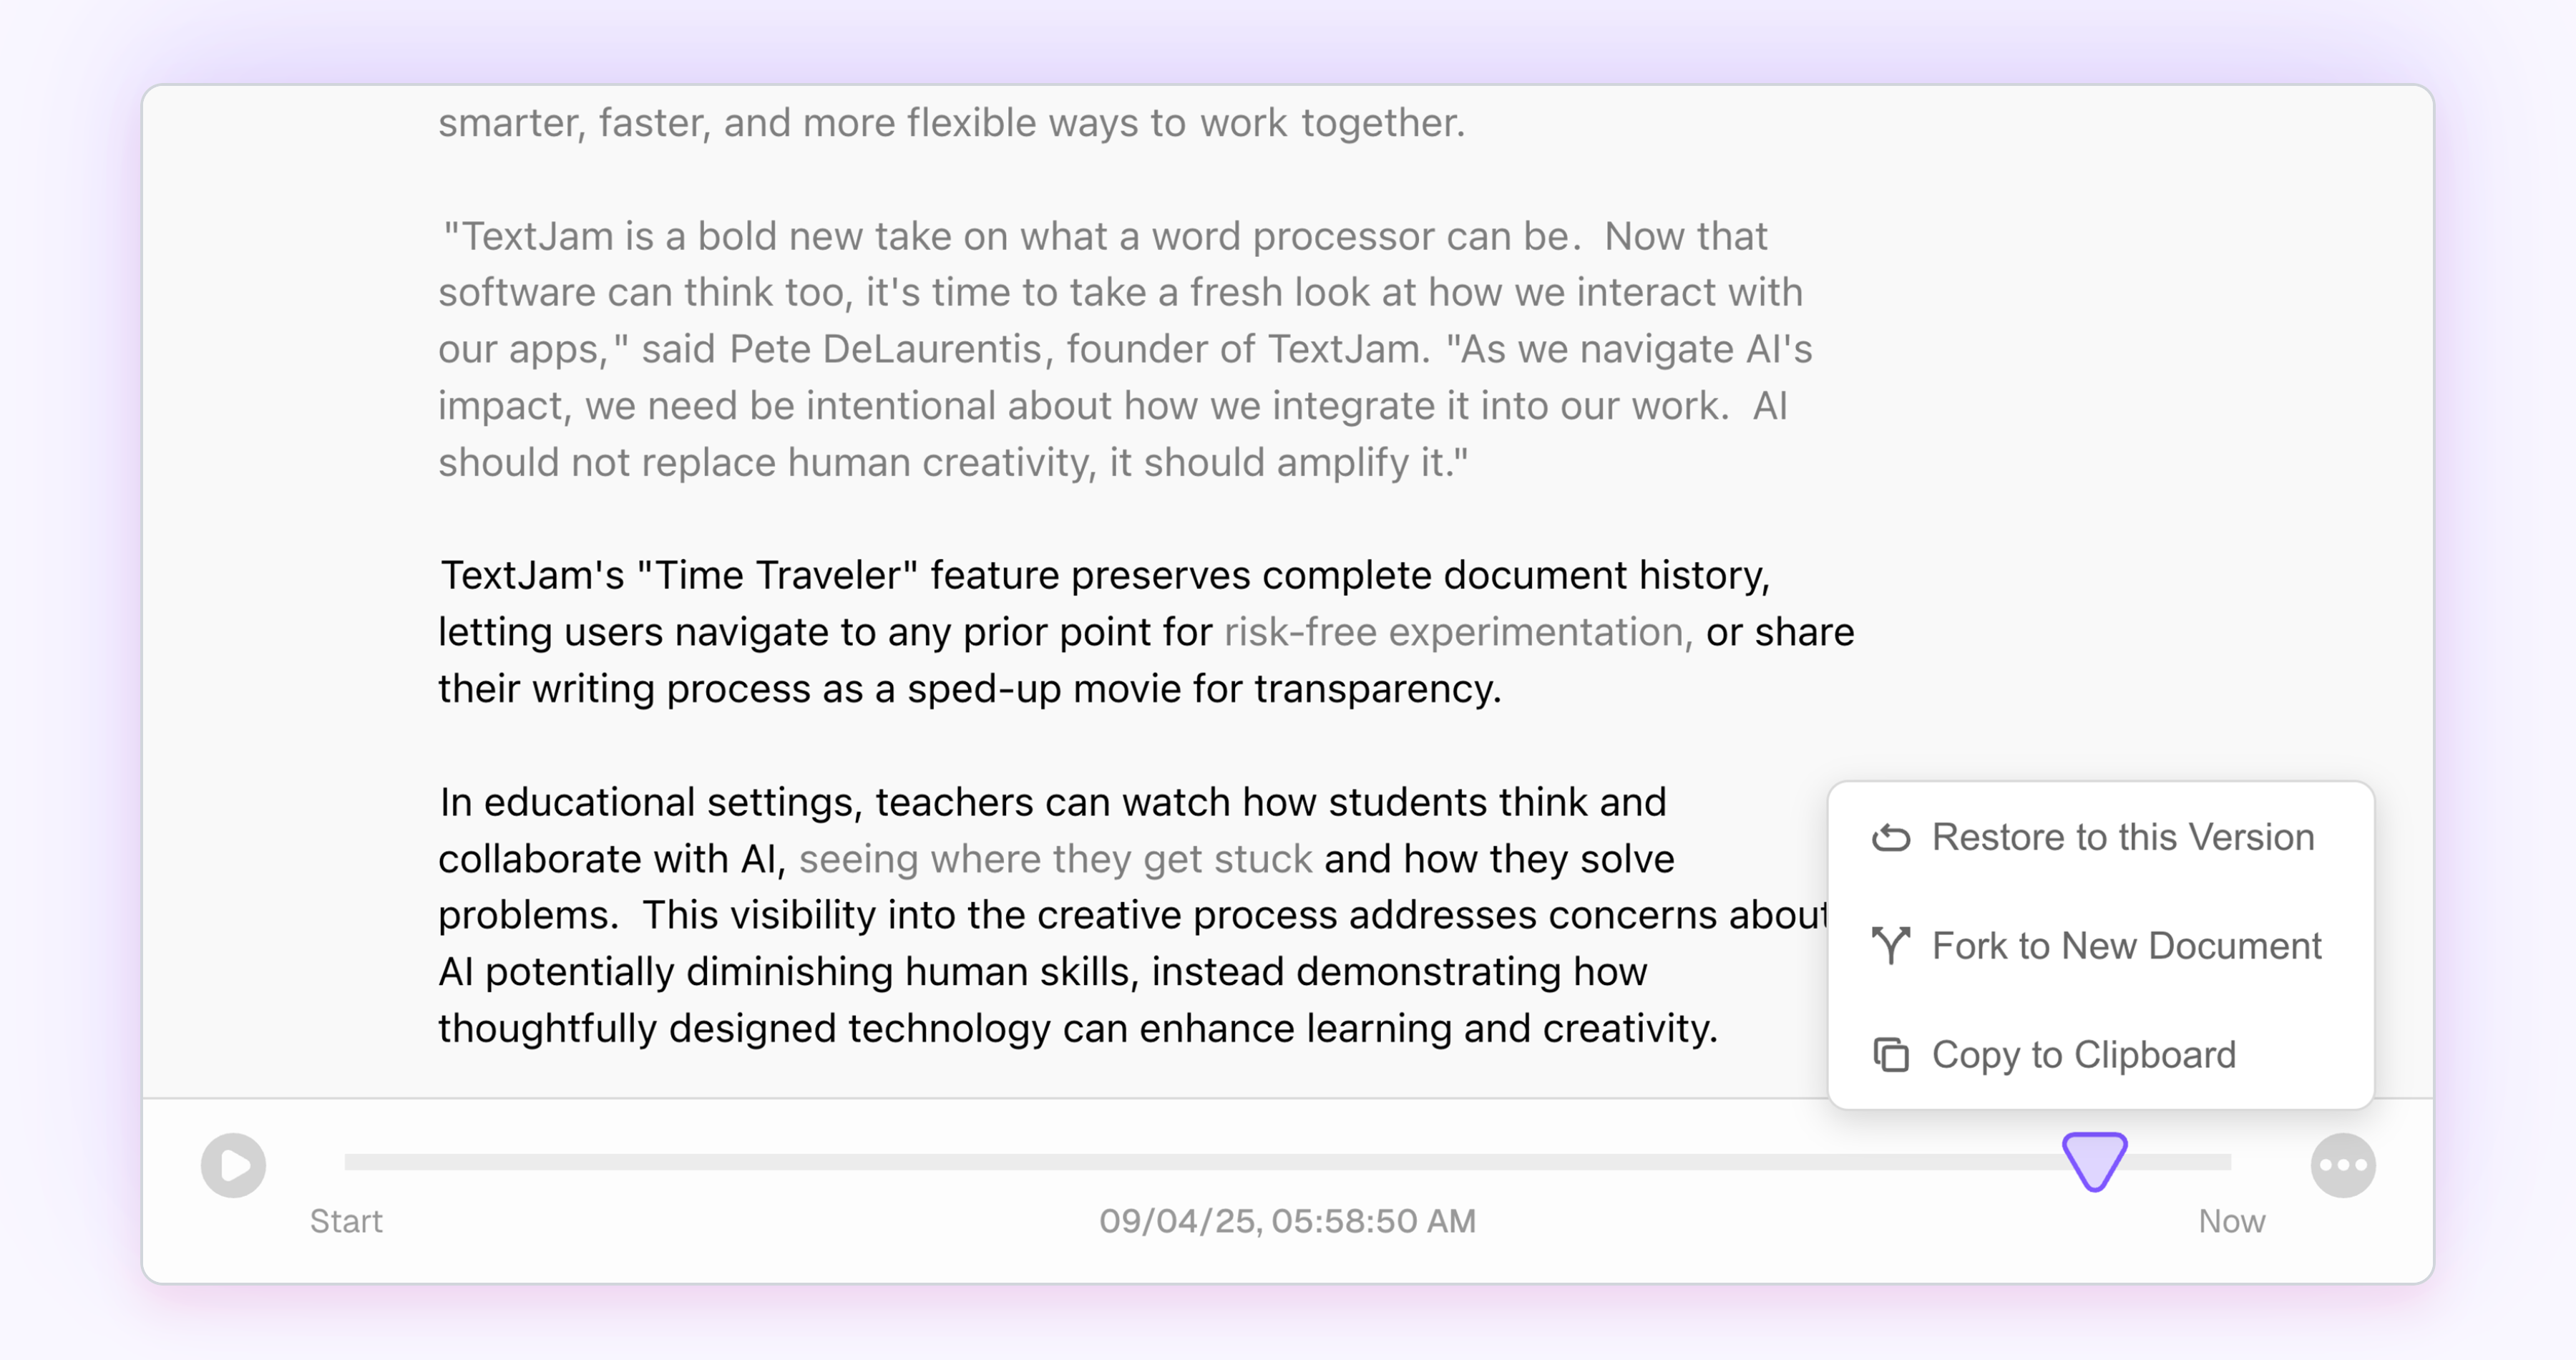Click the copy icon in the popup menu
2576x1360 pixels.
pos(1890,1055)
